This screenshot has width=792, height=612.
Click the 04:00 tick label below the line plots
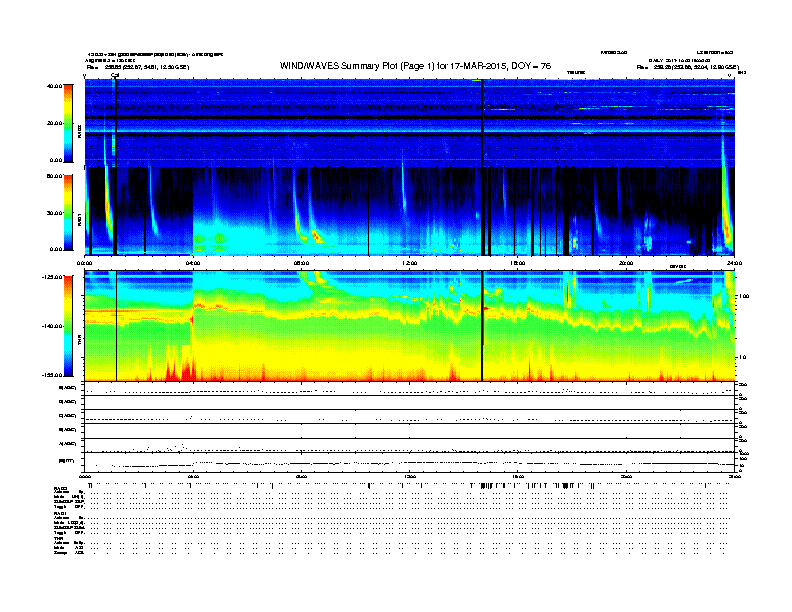point(193,476)
